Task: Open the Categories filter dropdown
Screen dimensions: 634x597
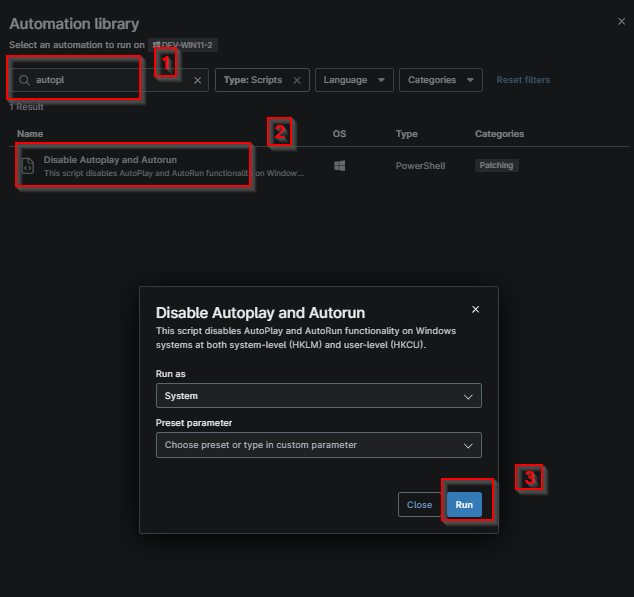Action: (x=441, y=80)
